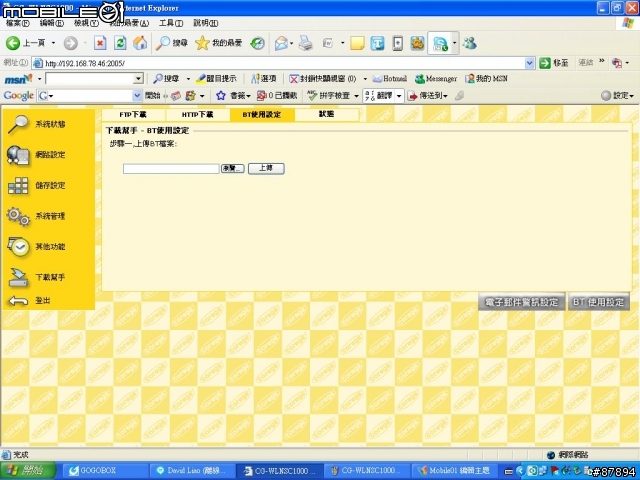640x480 pixels.
Task: Click the Google toolbar 翻譯 button
Action: pos(378,96)
